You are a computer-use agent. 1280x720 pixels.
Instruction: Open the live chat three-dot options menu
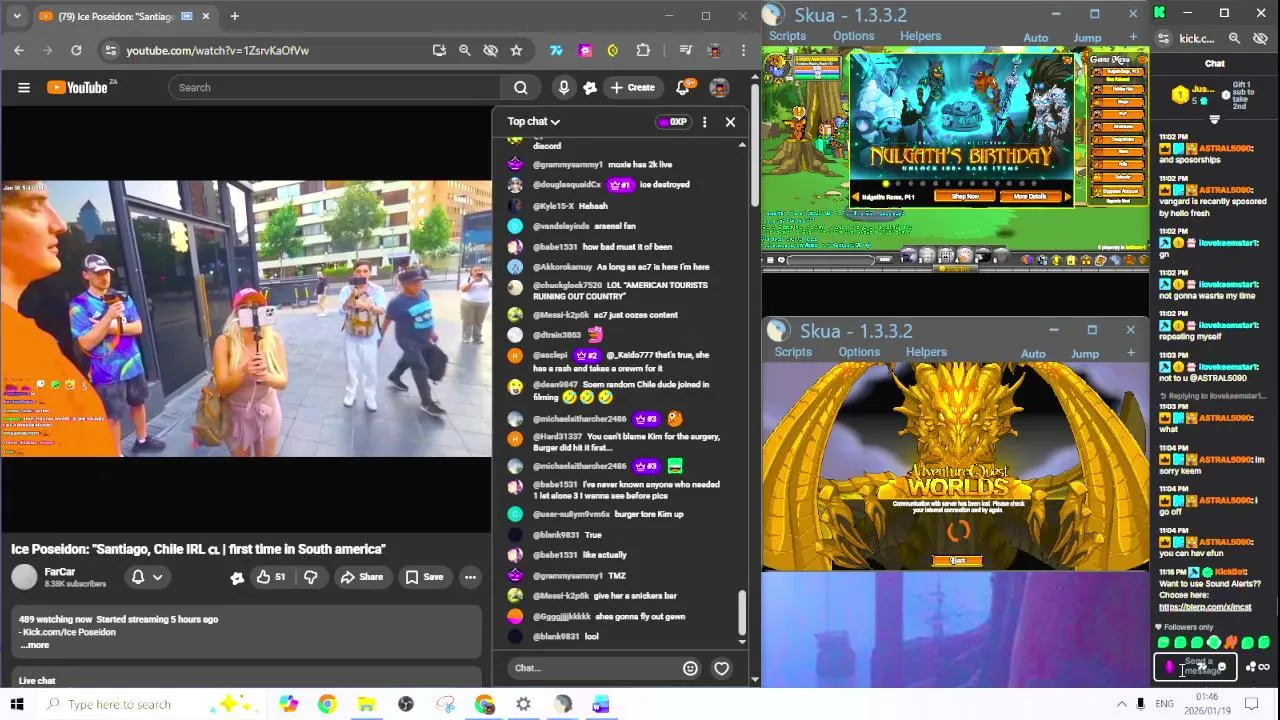pos(704,122)
